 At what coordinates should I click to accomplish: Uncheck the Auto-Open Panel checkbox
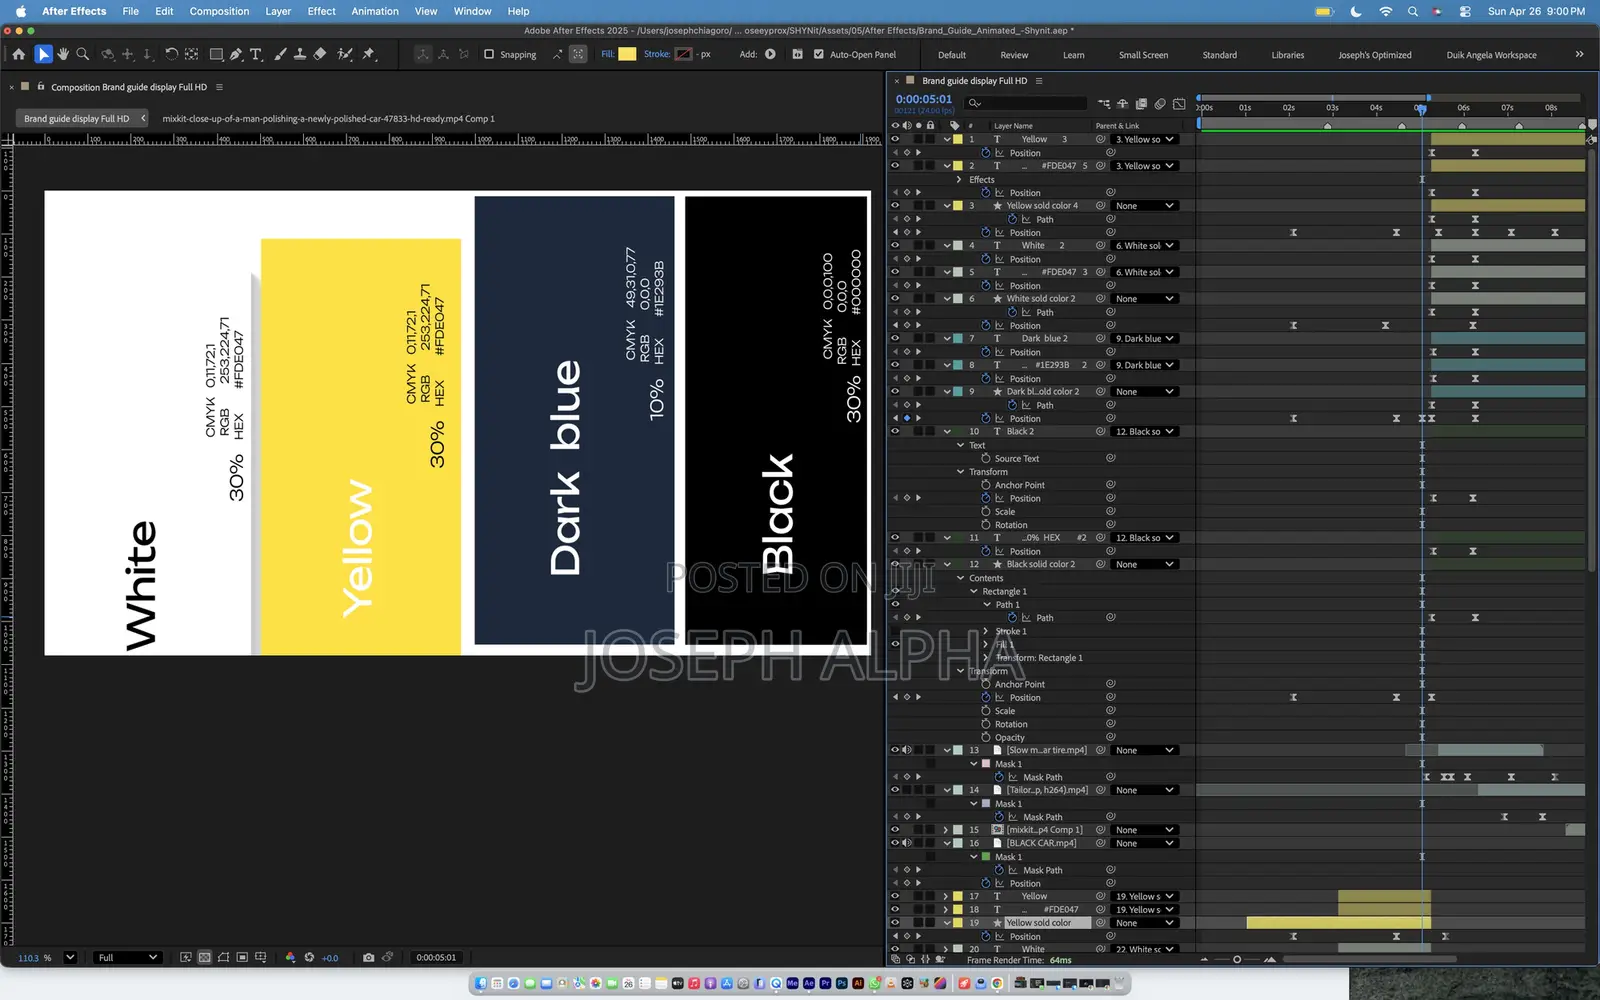click(x=819, y=54)
